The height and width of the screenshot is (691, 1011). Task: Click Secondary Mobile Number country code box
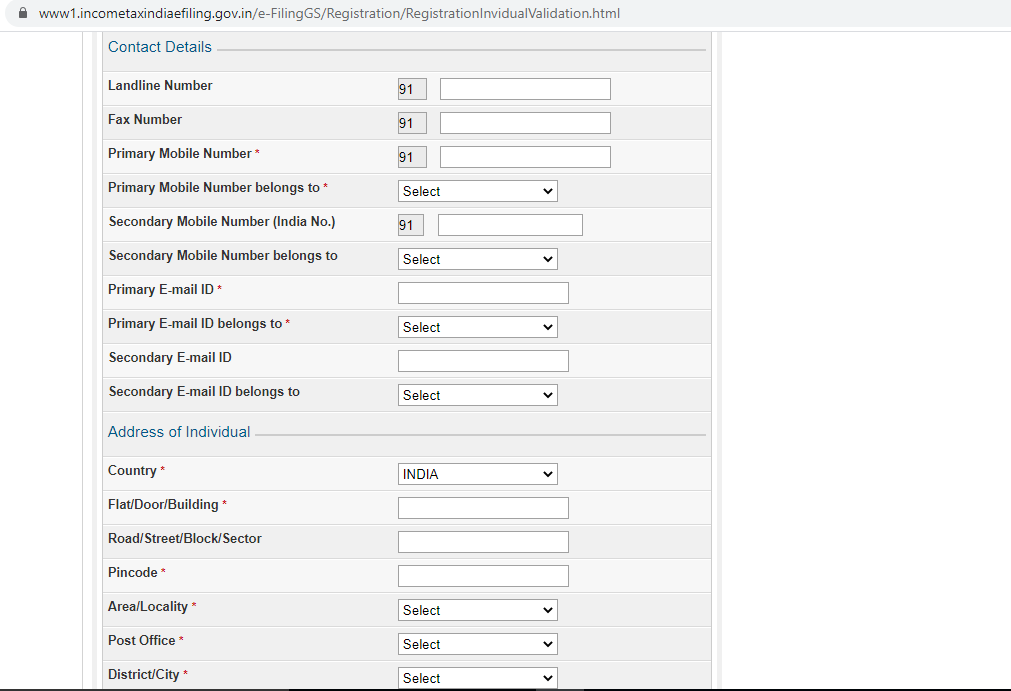point(411,225)
